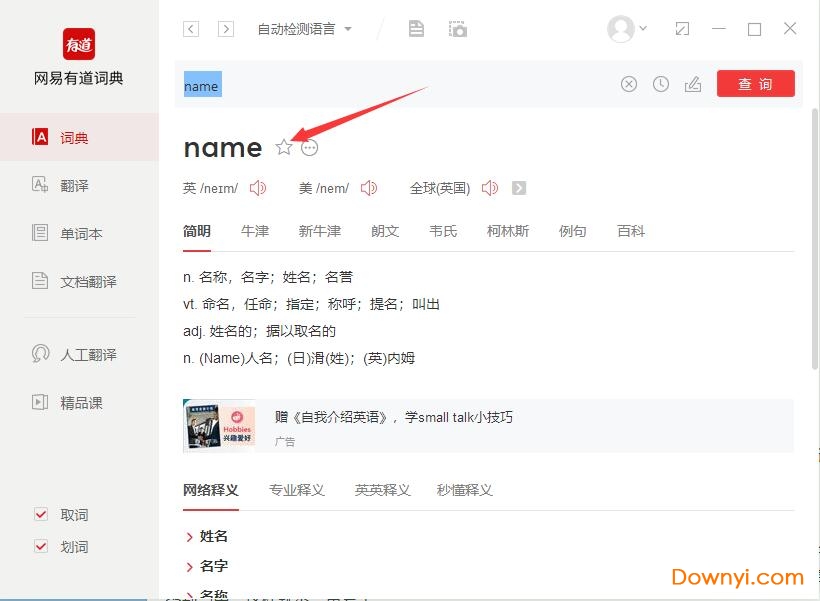The image size is (820, 601).
Task: Click the screenshot translation camera icon
Action: (x=458, y=29)
